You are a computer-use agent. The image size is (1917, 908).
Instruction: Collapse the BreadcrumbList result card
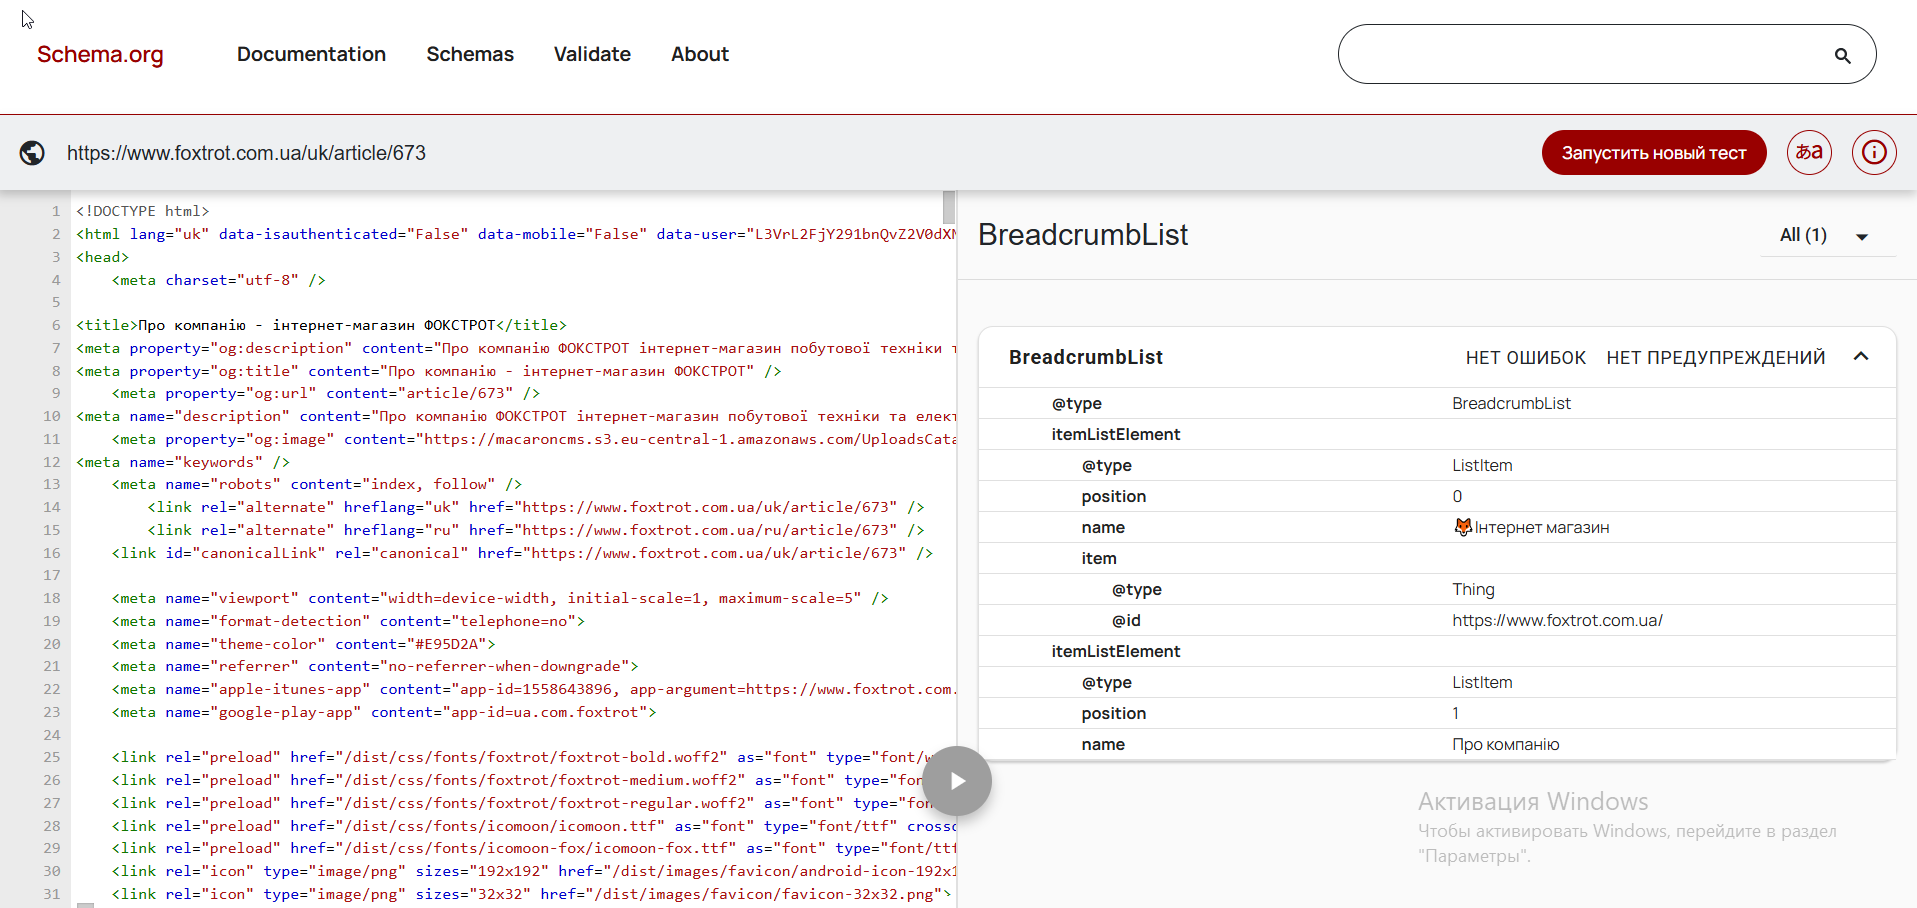[x=1861, y=357]
